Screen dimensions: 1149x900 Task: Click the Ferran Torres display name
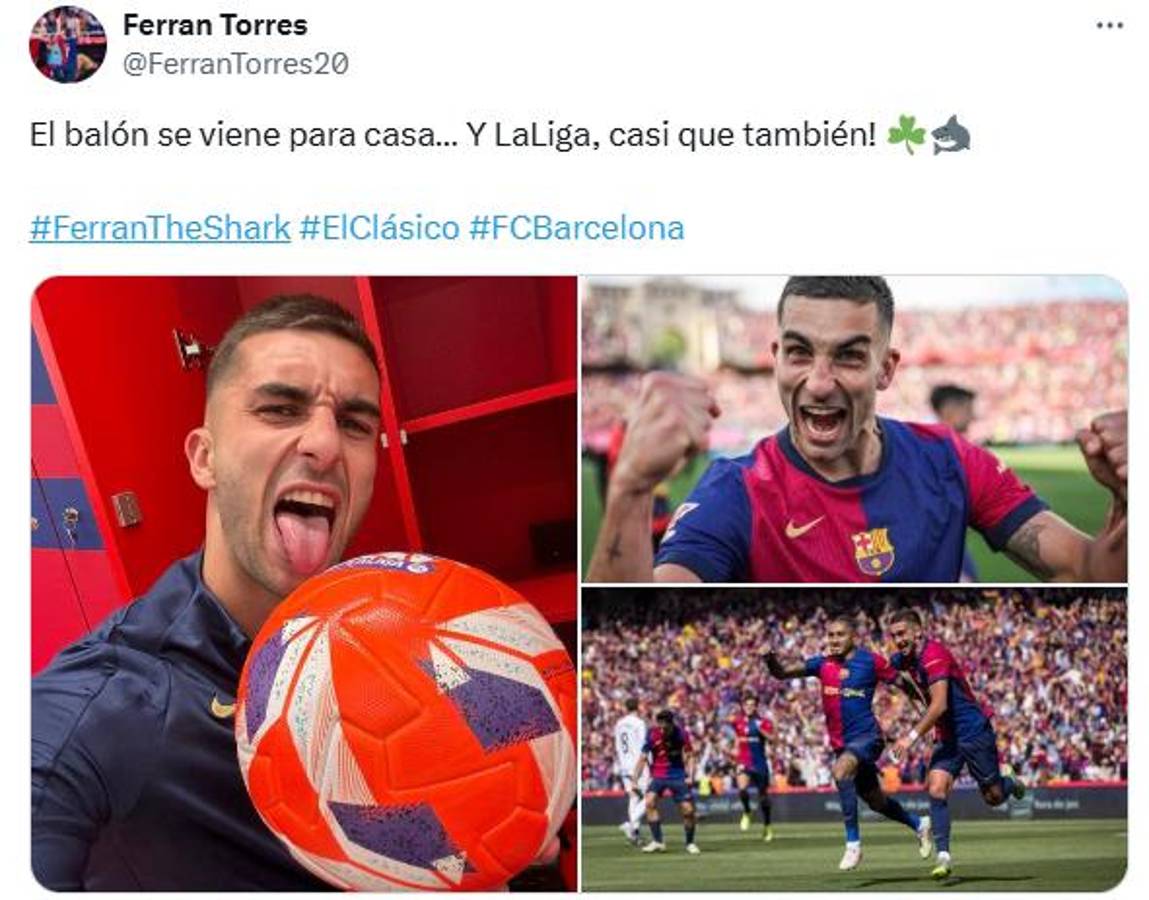(x=215, y=25)
